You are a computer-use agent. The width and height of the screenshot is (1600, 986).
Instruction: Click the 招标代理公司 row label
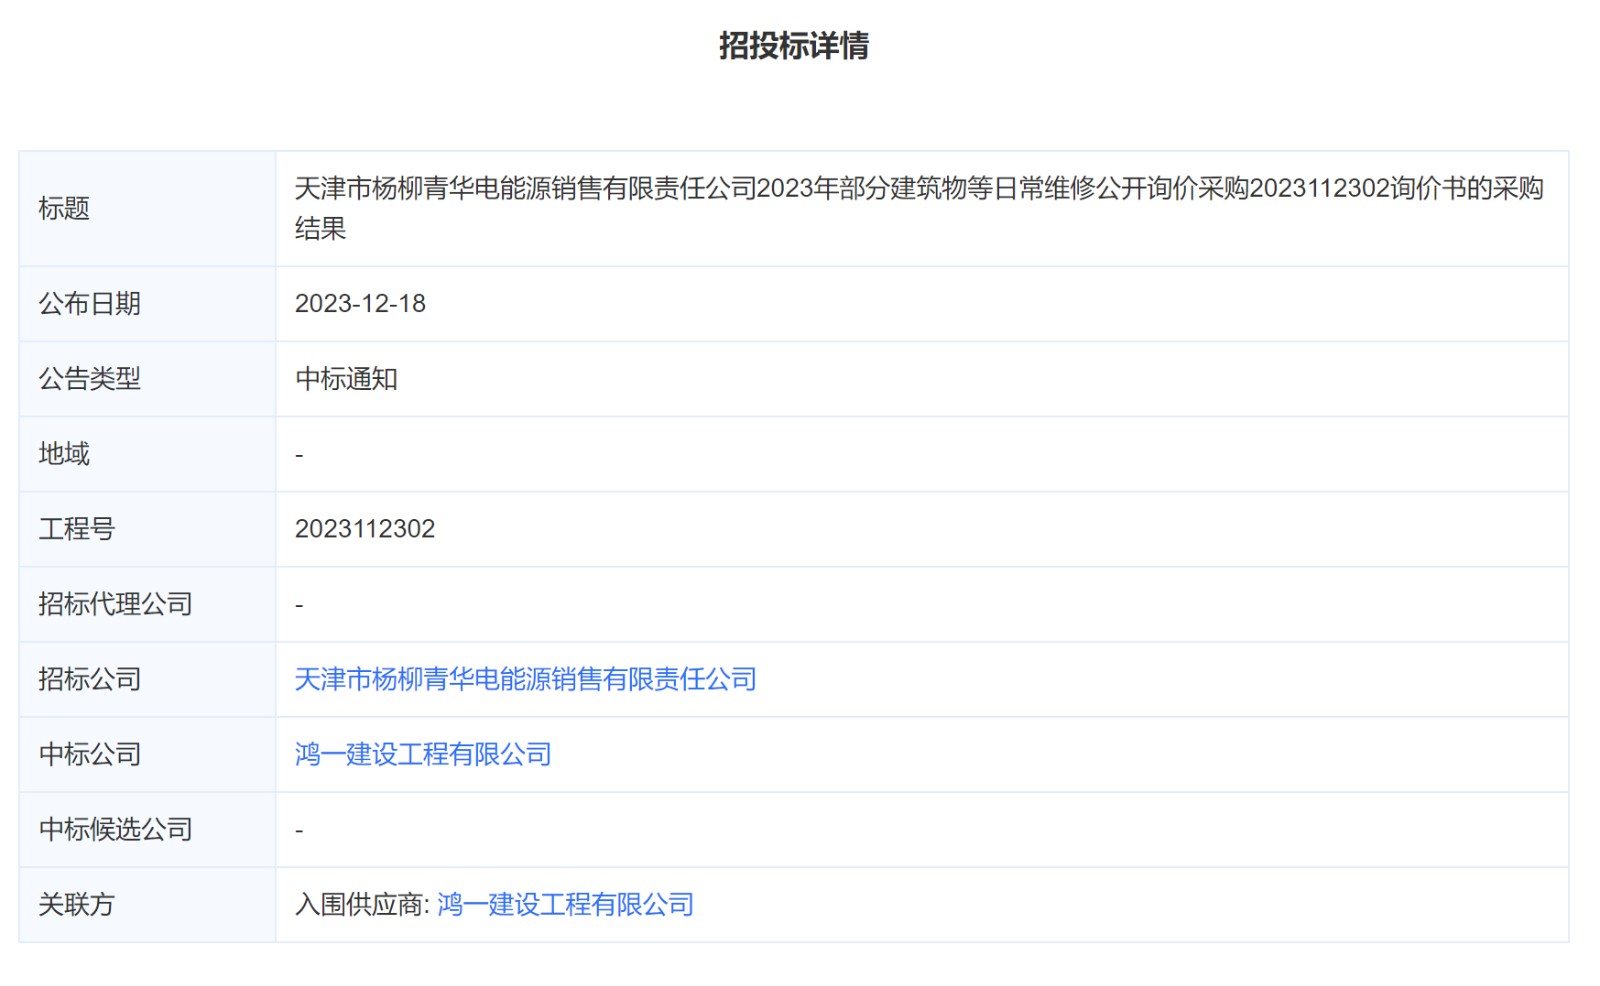point(115,604)
